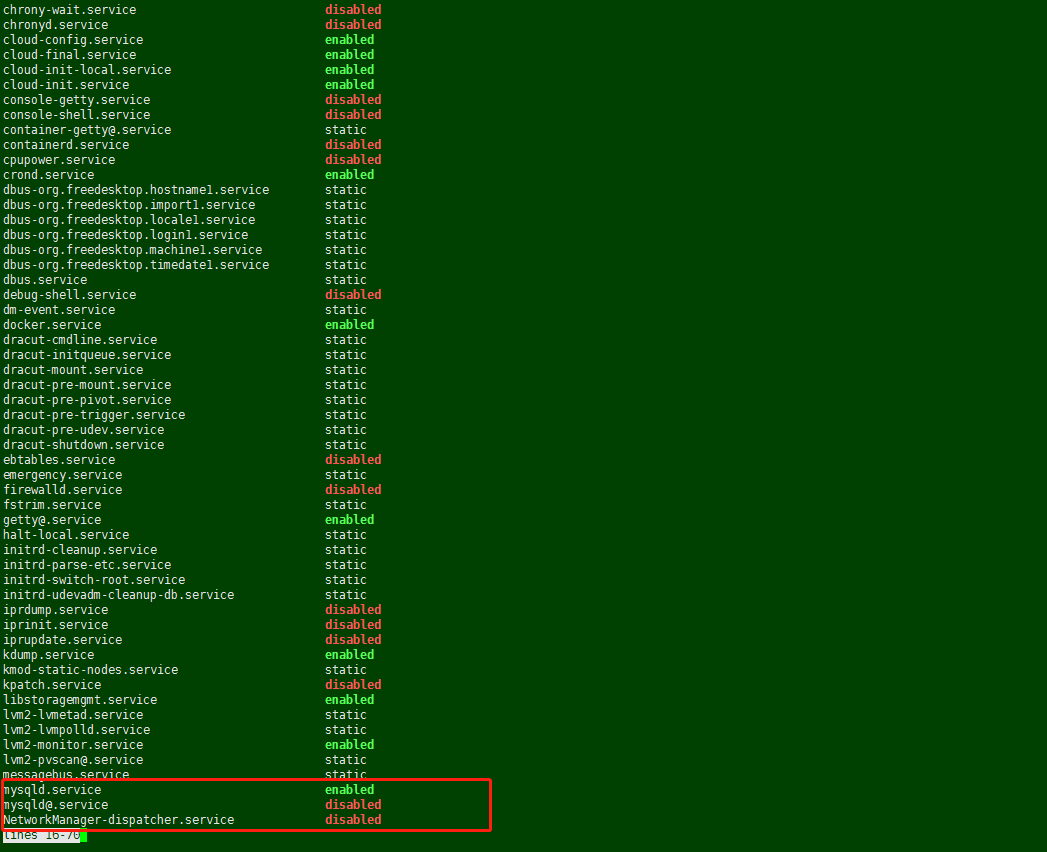Click the enabled label next to docker.service

tap(349, 324)
